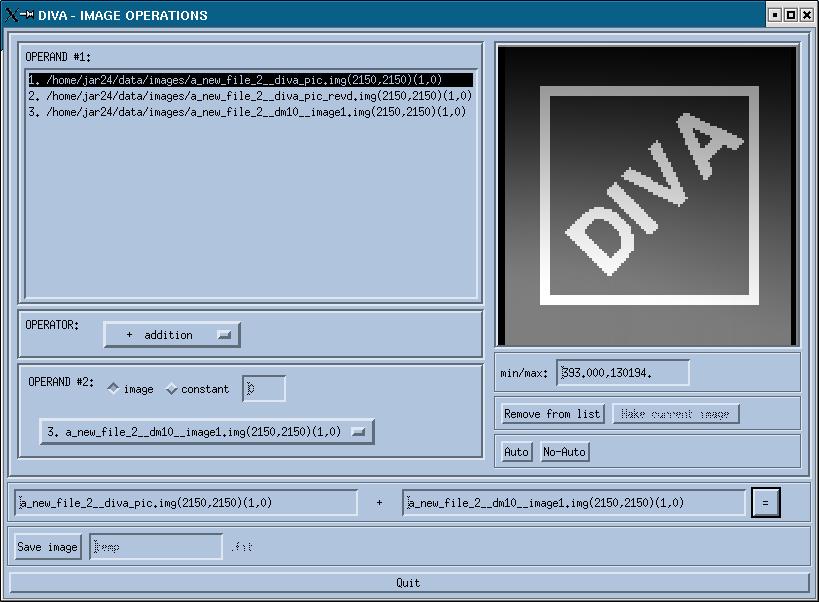The image size is (819, 602).
Task: Click the equals button to compute
Action: coord(765,503)
